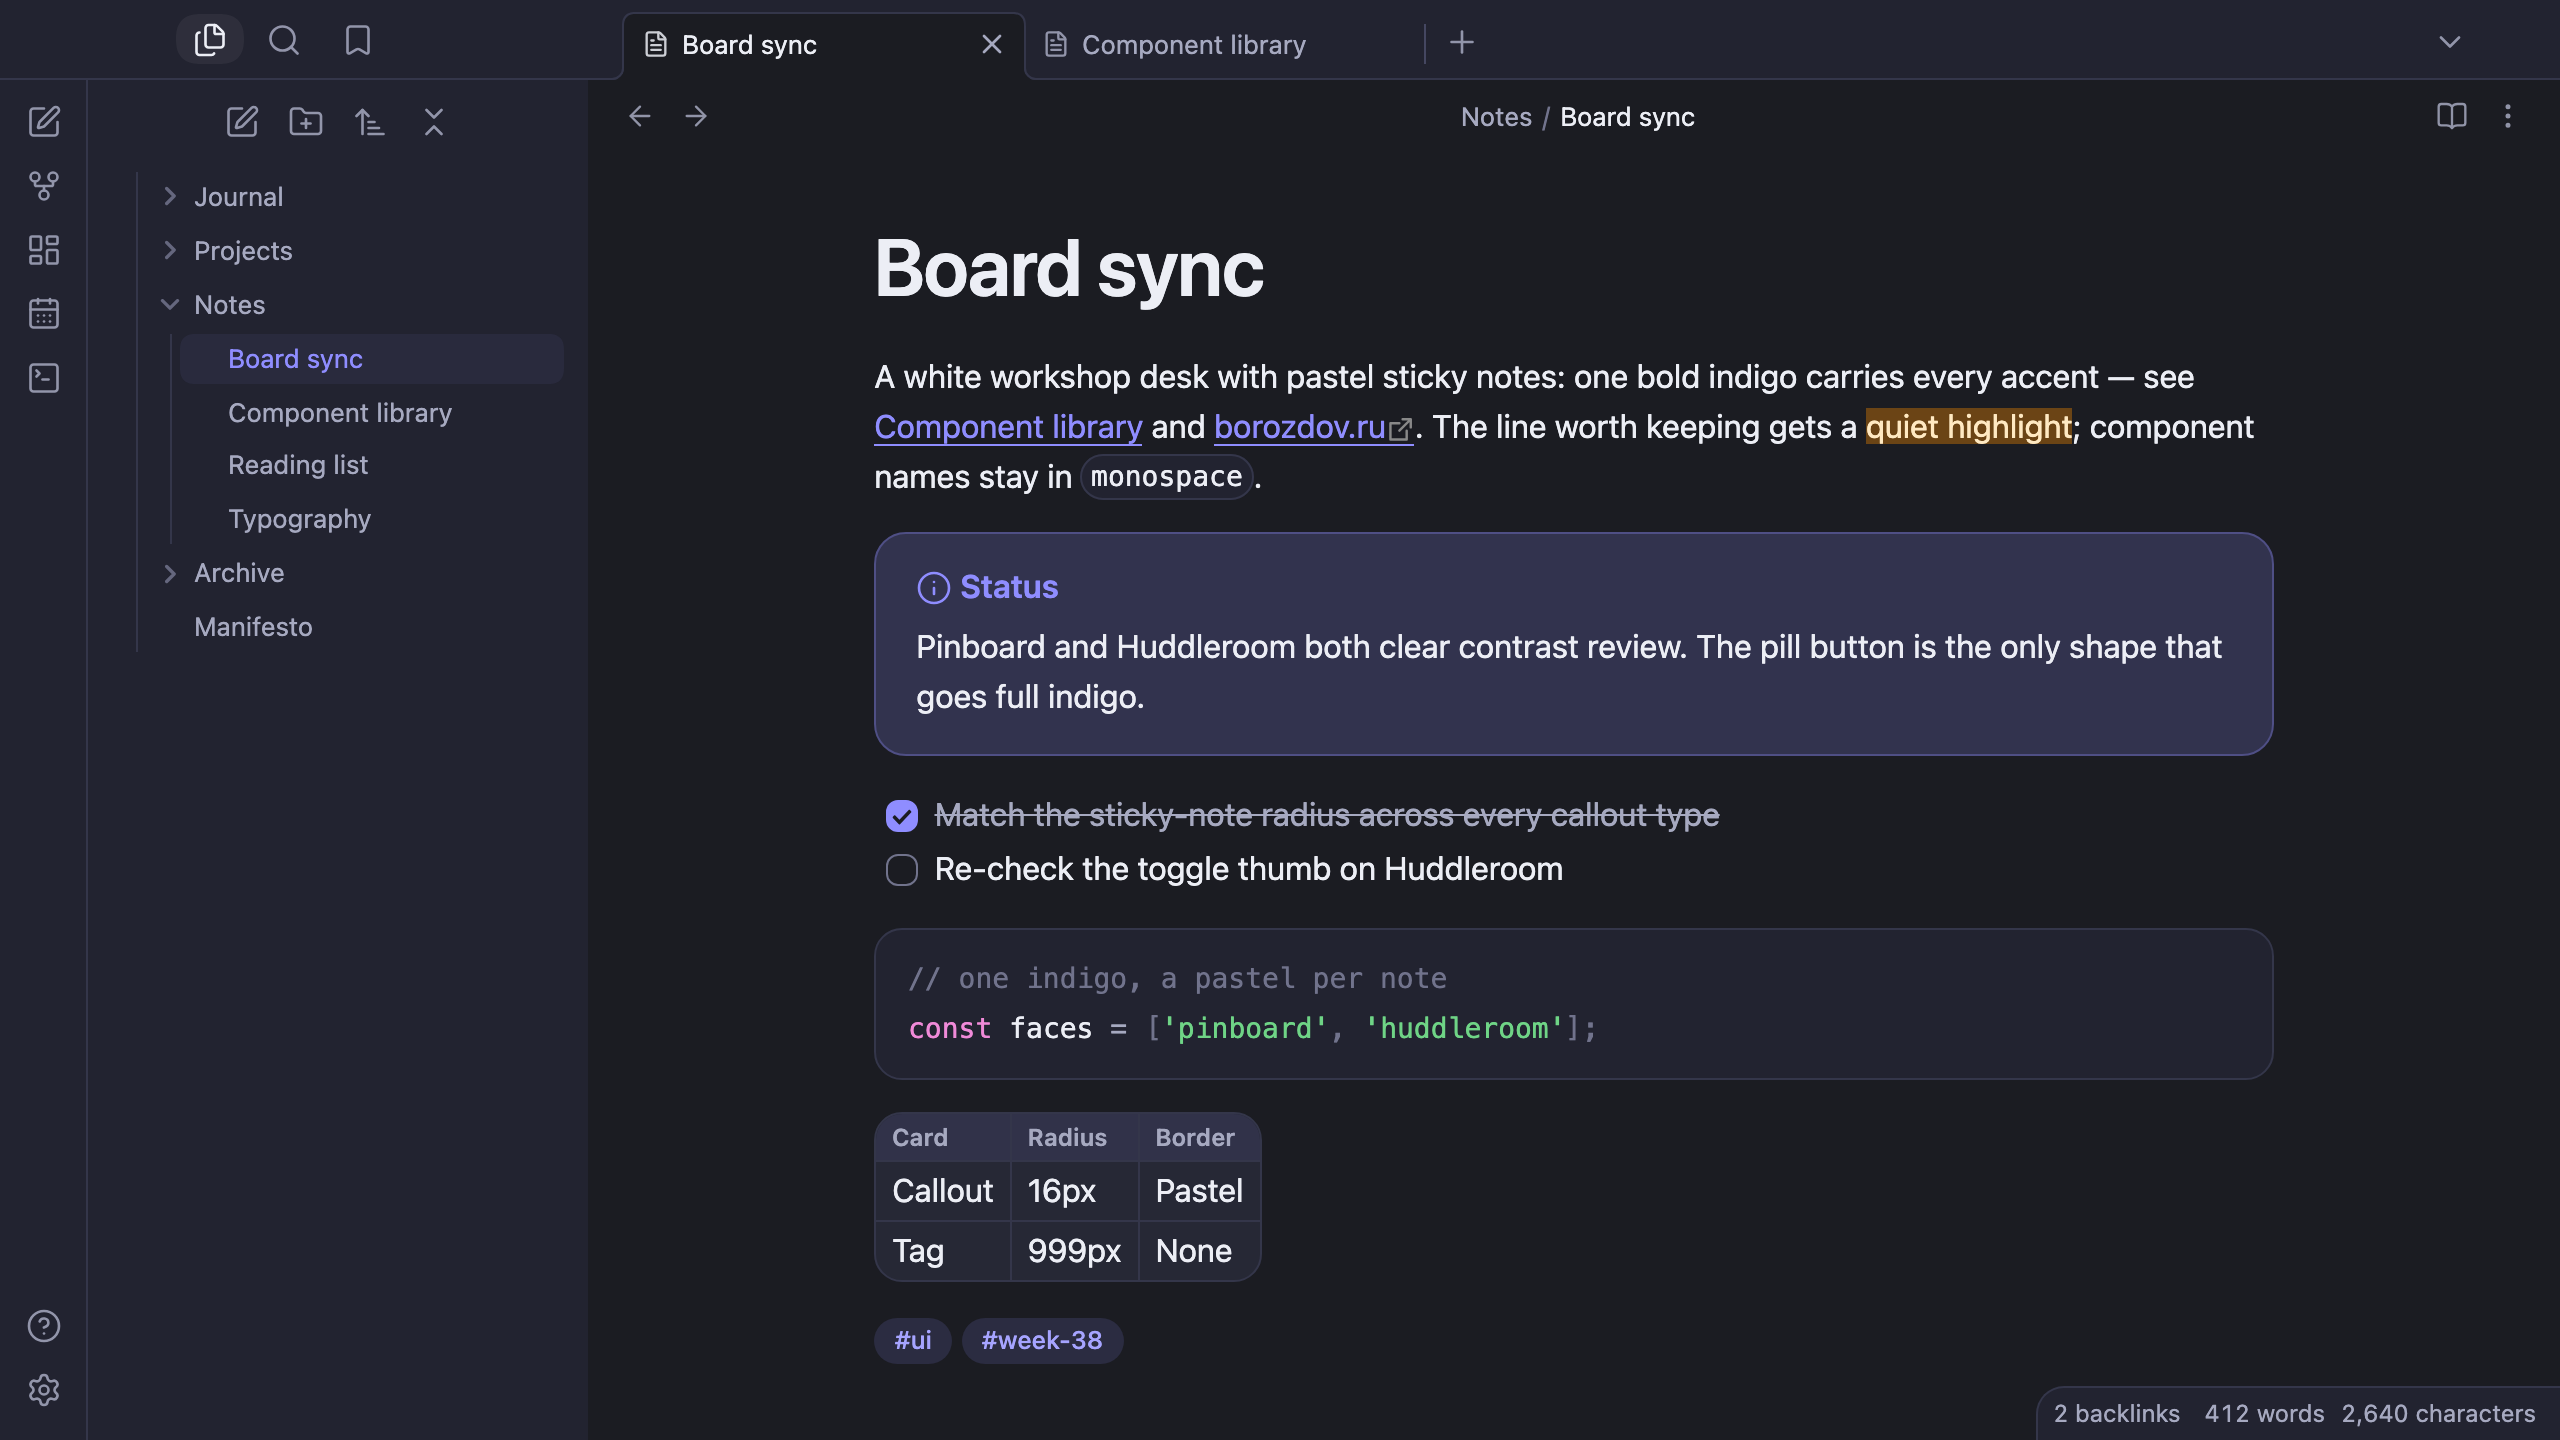Select the Board sync tab
This screenshot has width=2560, height=1440.
click(x=824, y=45)
